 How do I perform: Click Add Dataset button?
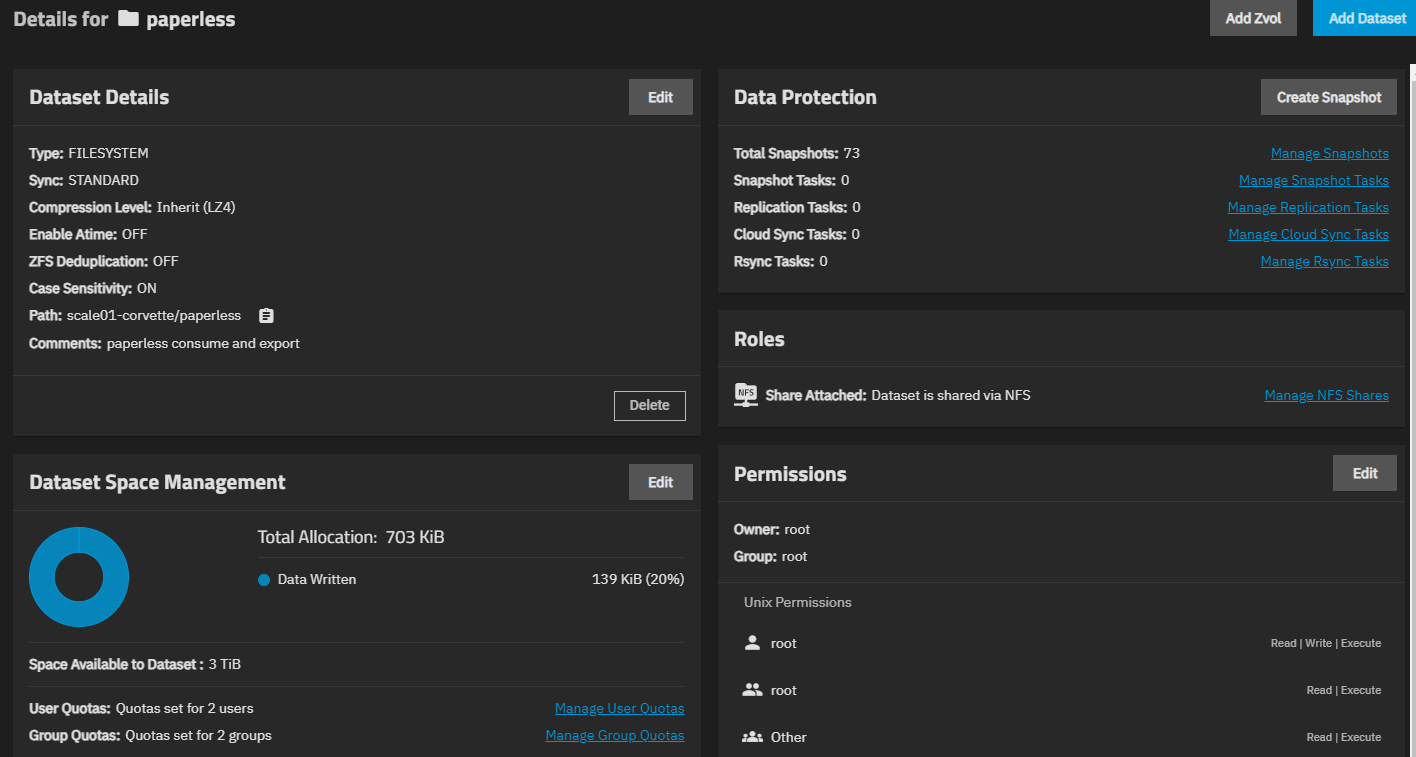pos(1366,18)
